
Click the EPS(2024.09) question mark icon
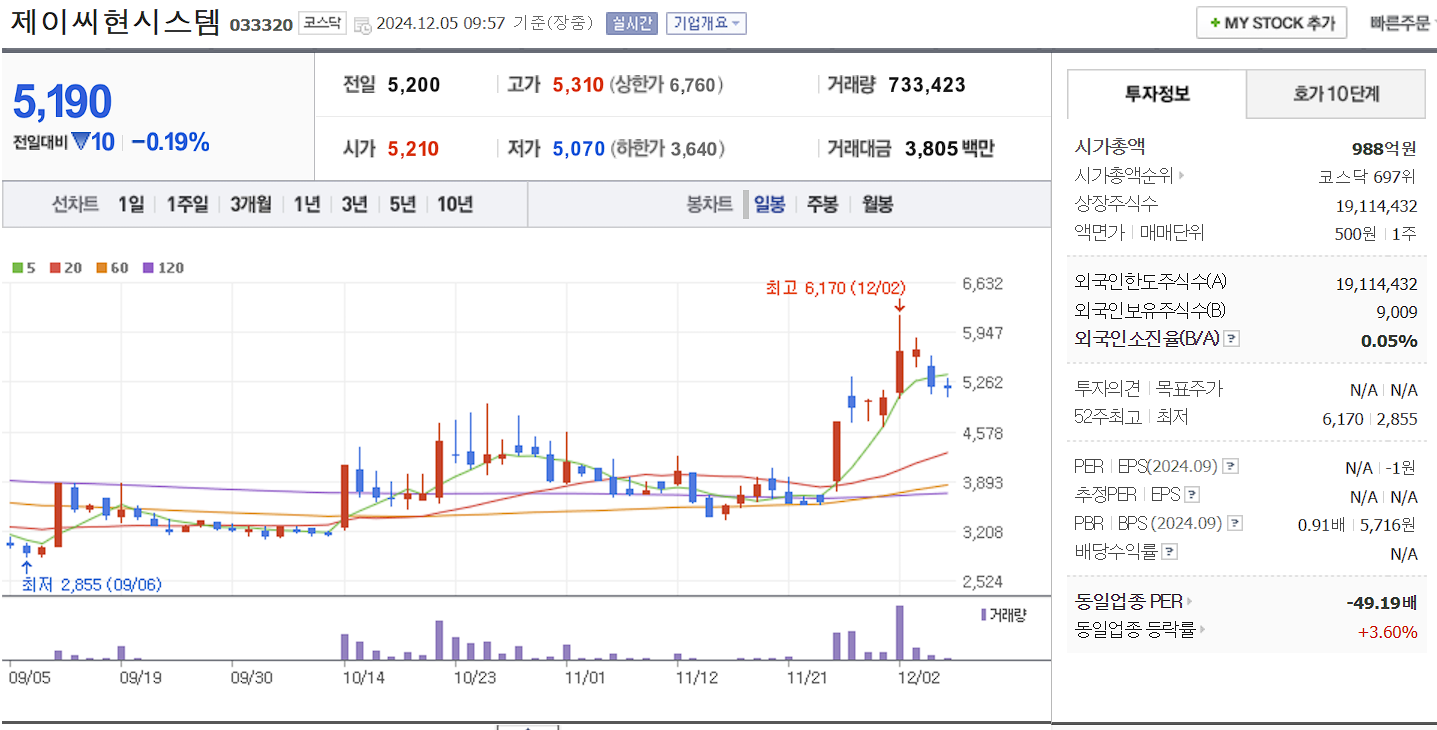click(x=1230, y=465)
